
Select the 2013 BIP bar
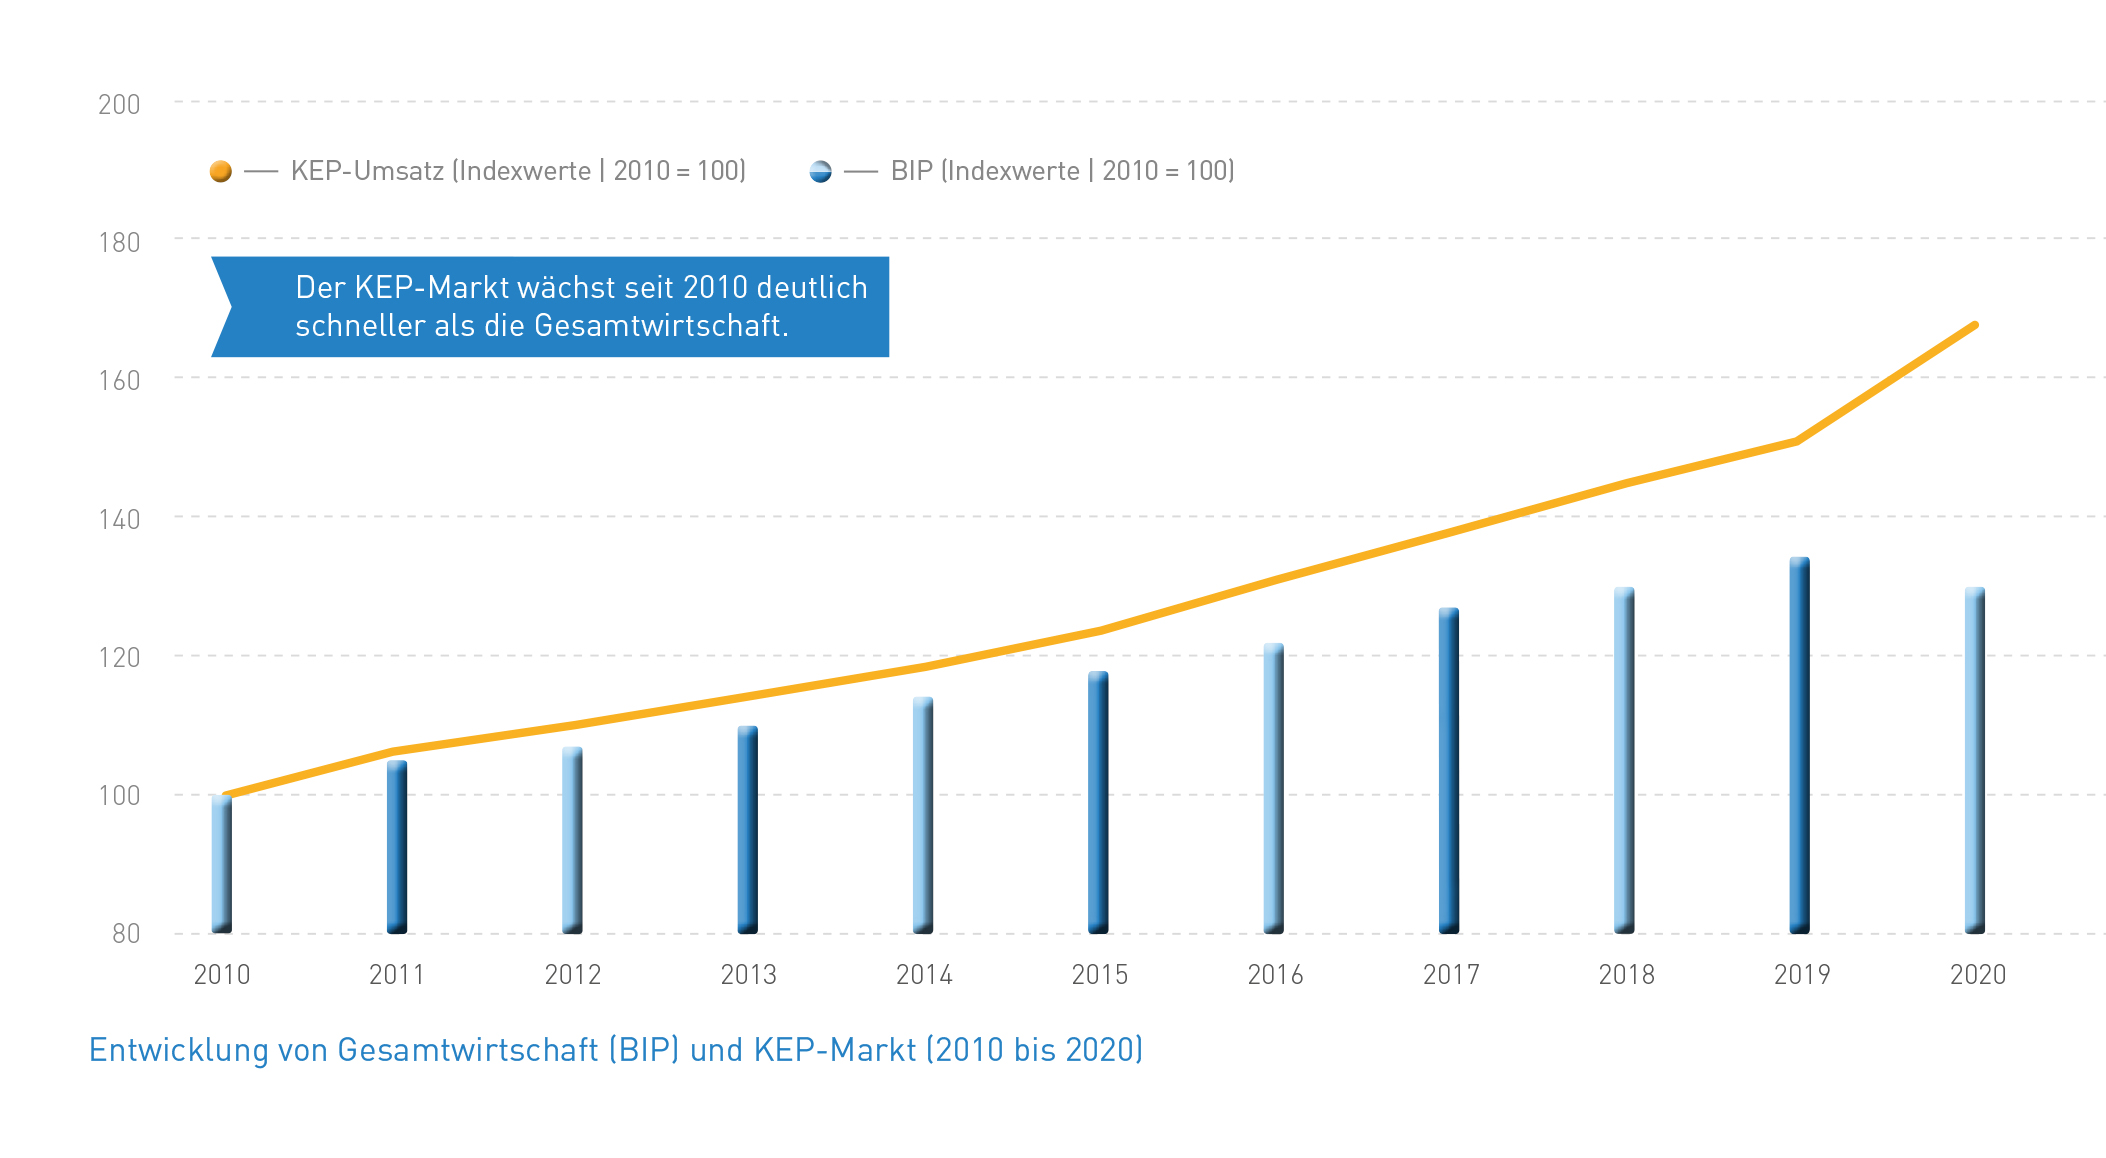(x=748, y=830)
